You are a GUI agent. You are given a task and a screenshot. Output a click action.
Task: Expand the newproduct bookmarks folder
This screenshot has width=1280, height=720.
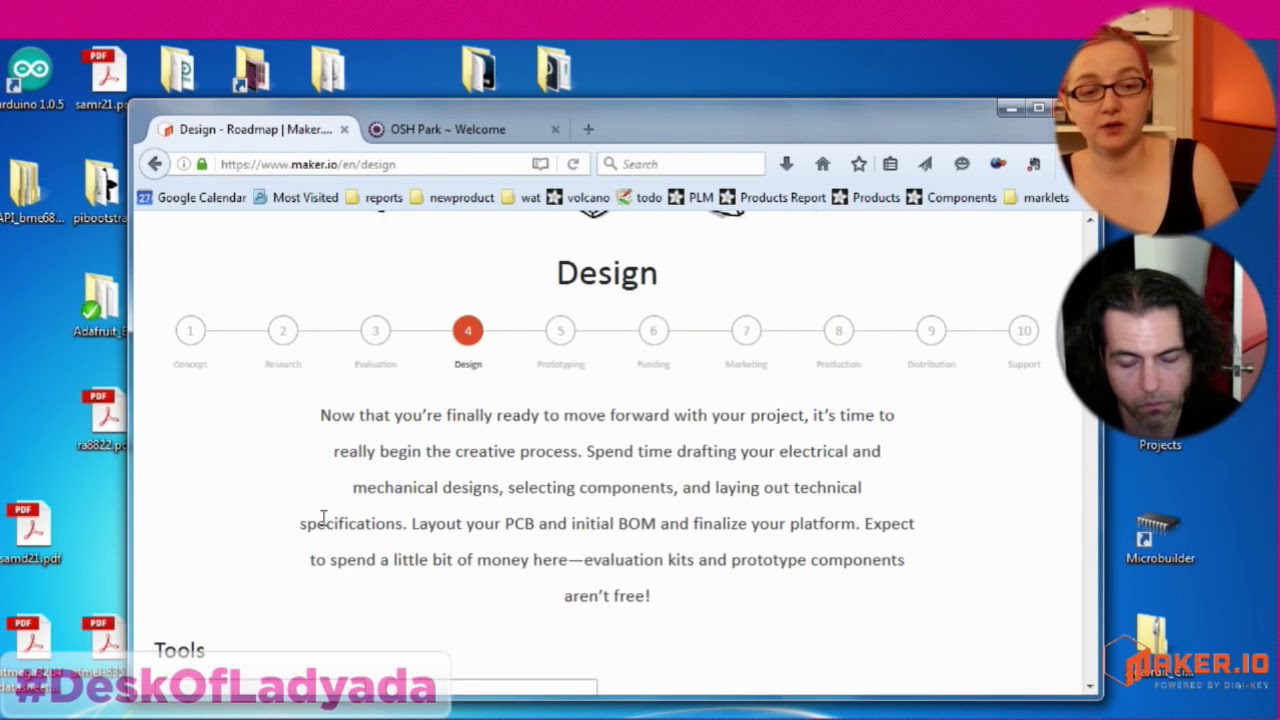452,198
